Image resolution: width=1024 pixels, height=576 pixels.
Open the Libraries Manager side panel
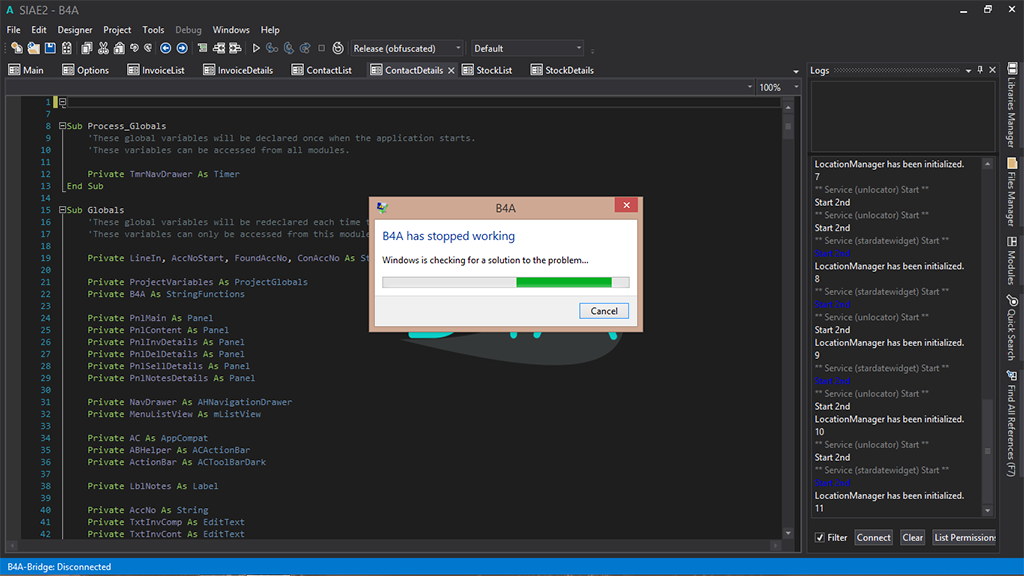(1011, 112)
